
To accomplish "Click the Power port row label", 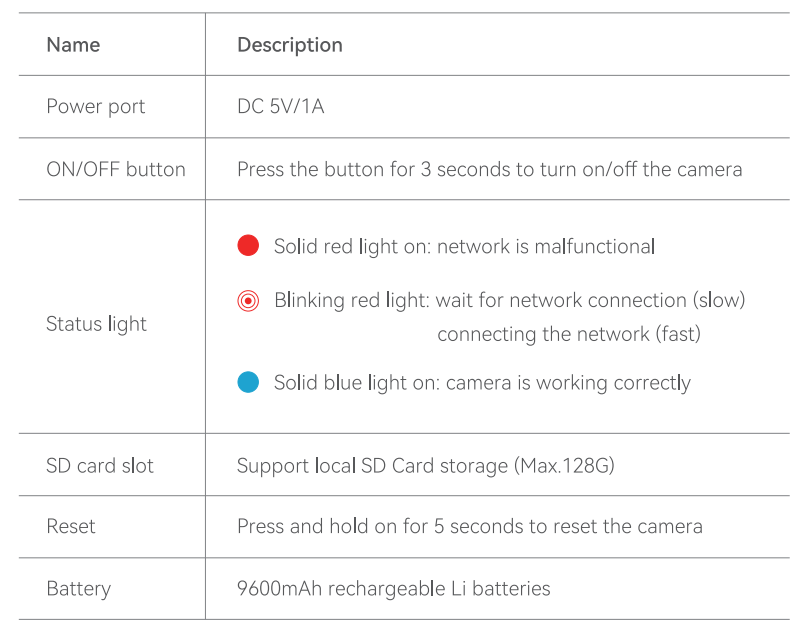I will click(x=96, y=107).
